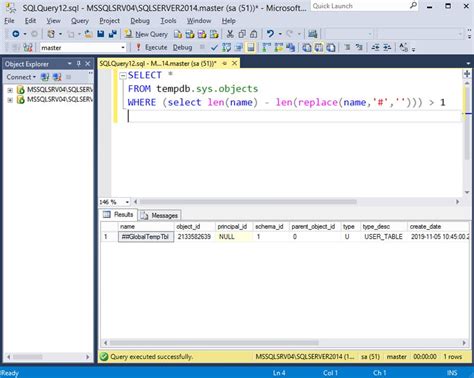Click Display Estimated Execution Plan icon
Screen dimensions: 474x378
coord(226,48)
